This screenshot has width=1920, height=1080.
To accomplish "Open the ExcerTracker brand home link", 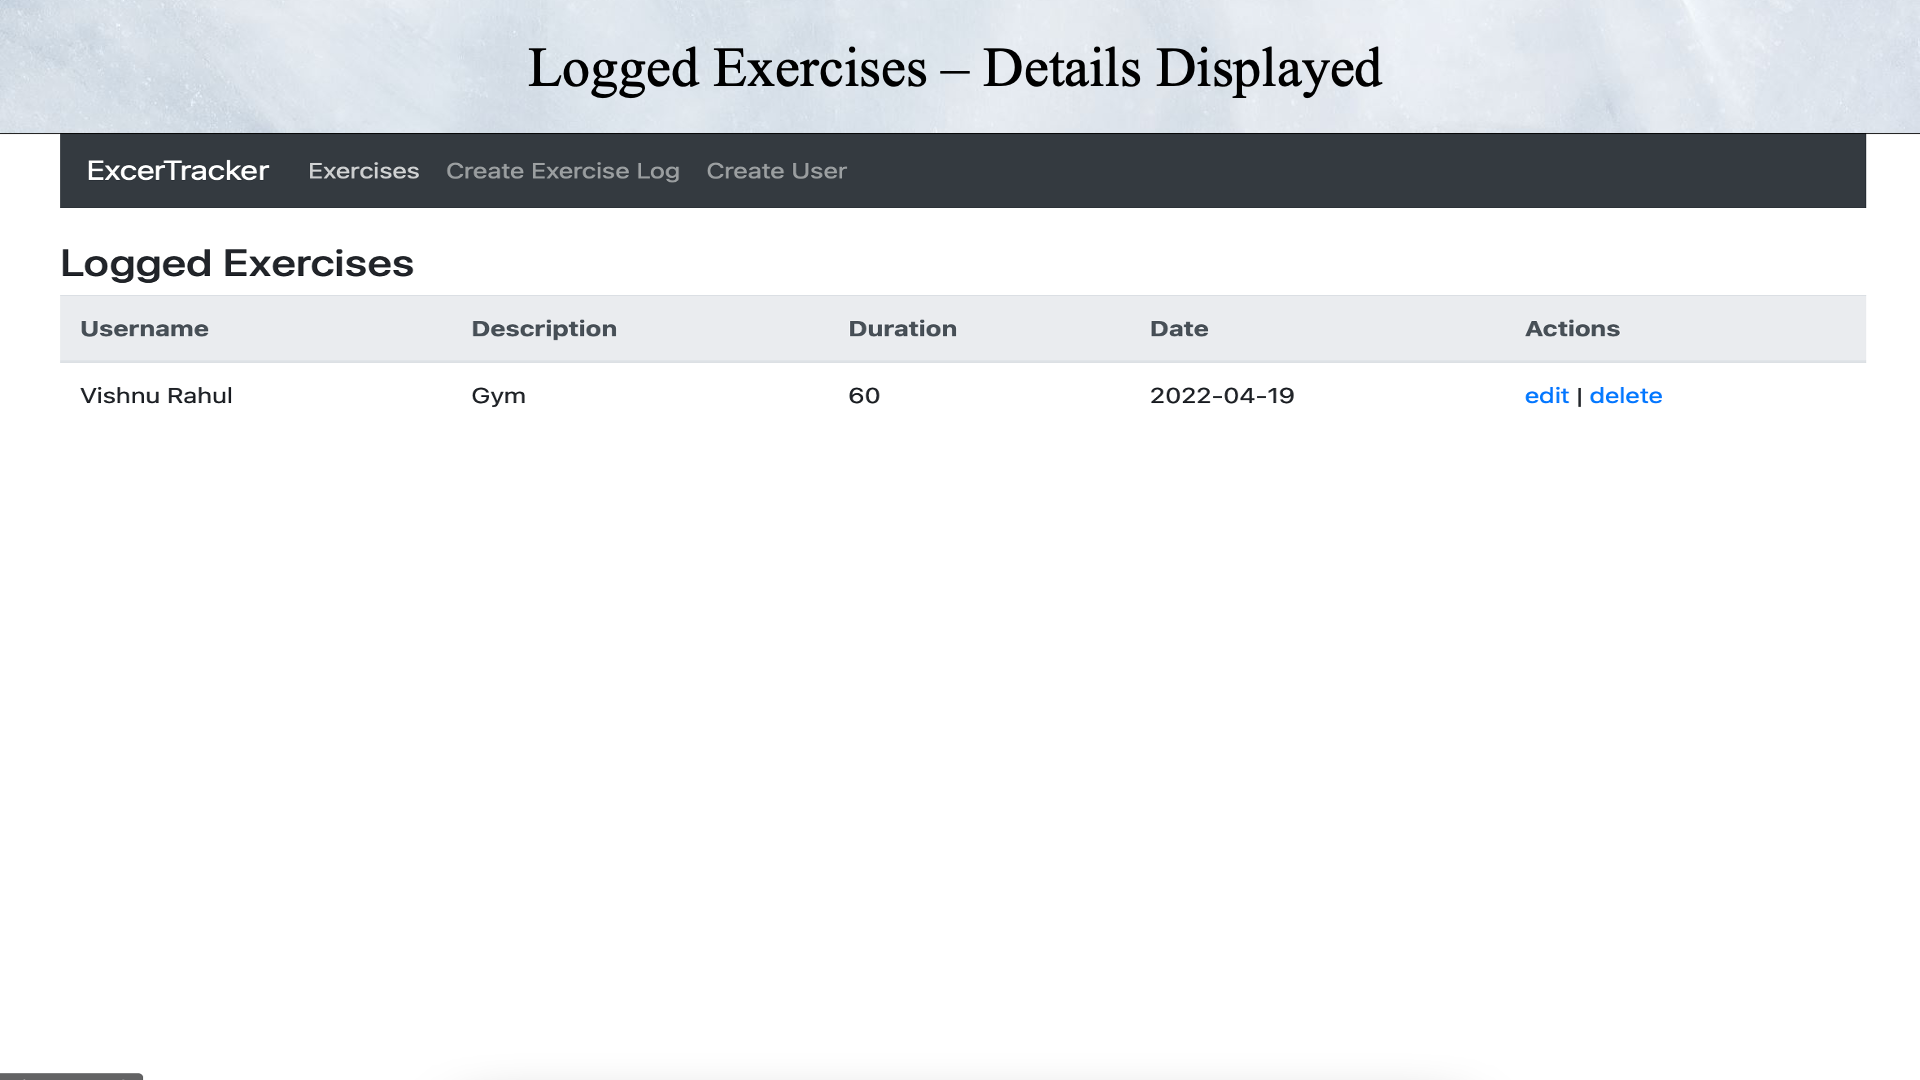I will click(177, 170).
